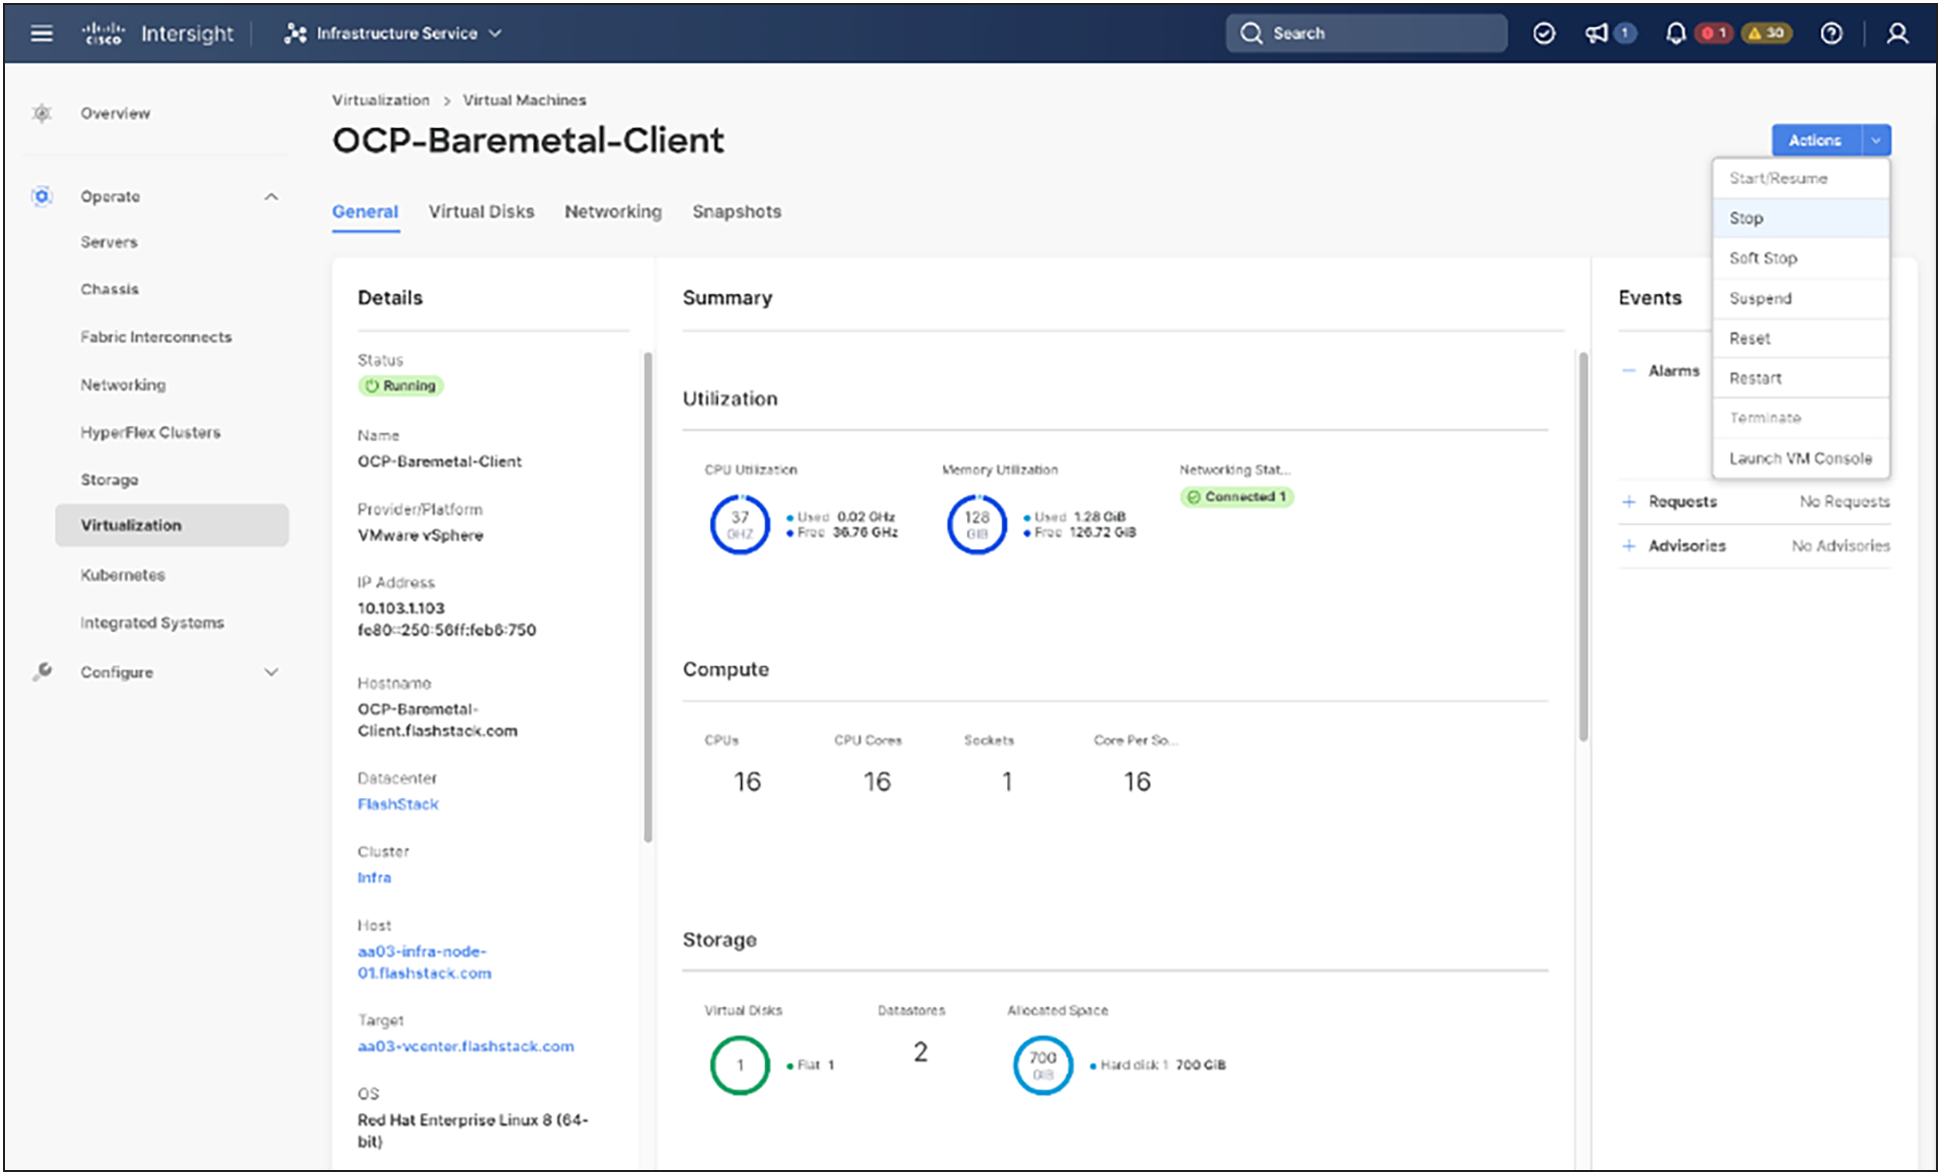Screen dimensions: 1941x1175
Task: Switch to the Snapshots tab
Action: click(x=736, y=211)
